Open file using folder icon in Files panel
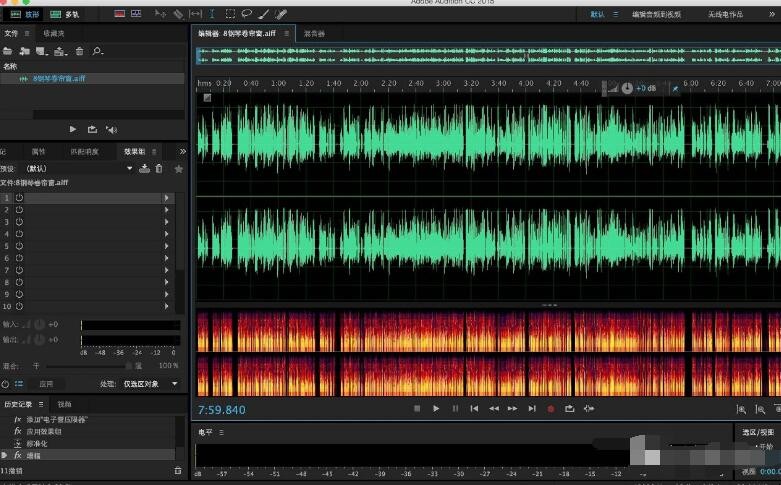This screenshot has width=781, height=485. (x=8, y=51)
